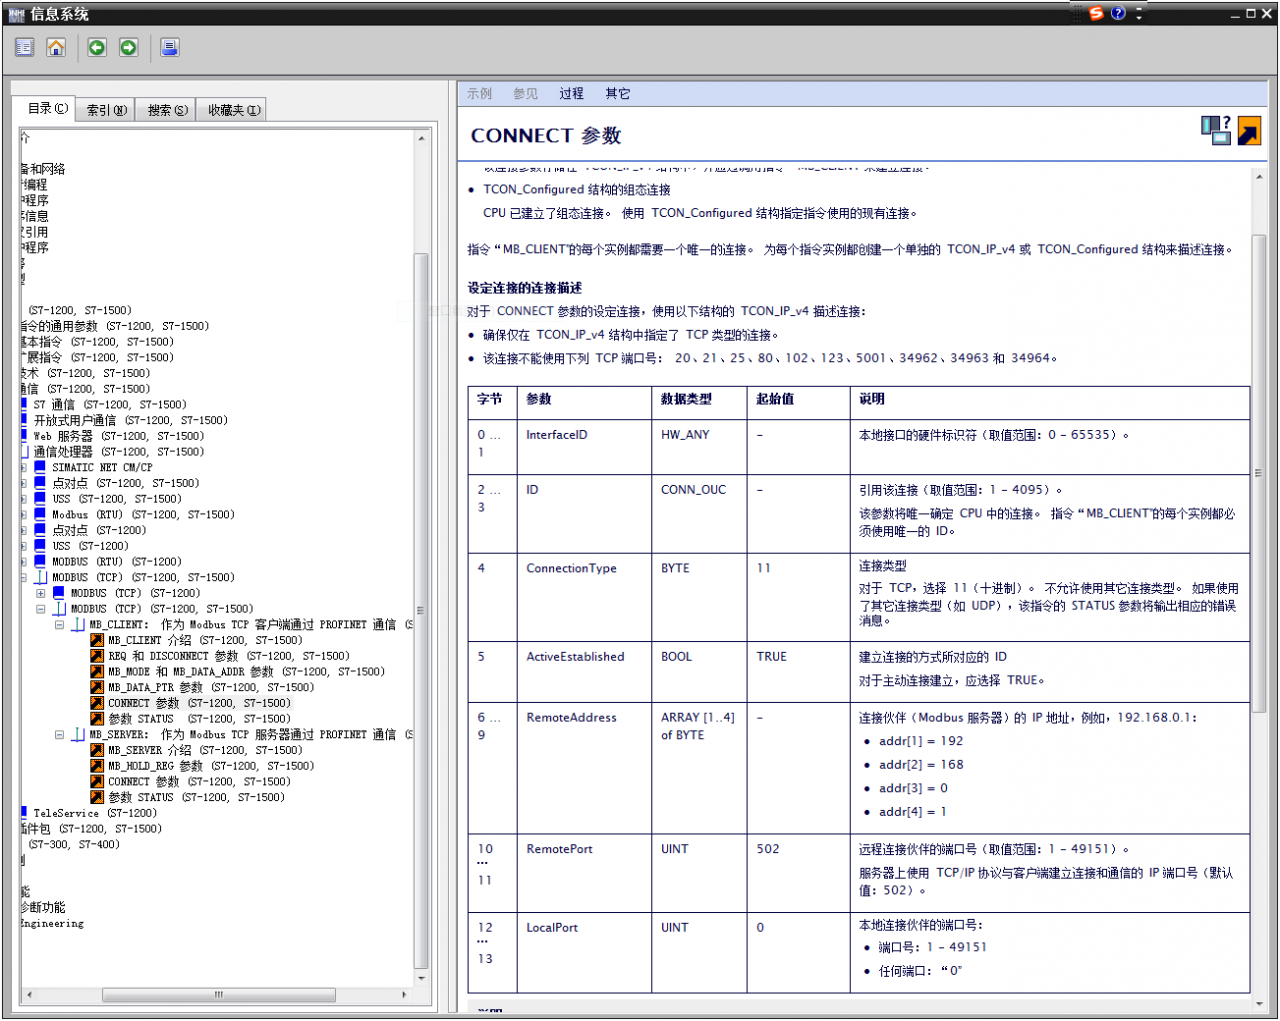Select CONNECT 参数 under MB_CLIENT

tap(199, 703)
